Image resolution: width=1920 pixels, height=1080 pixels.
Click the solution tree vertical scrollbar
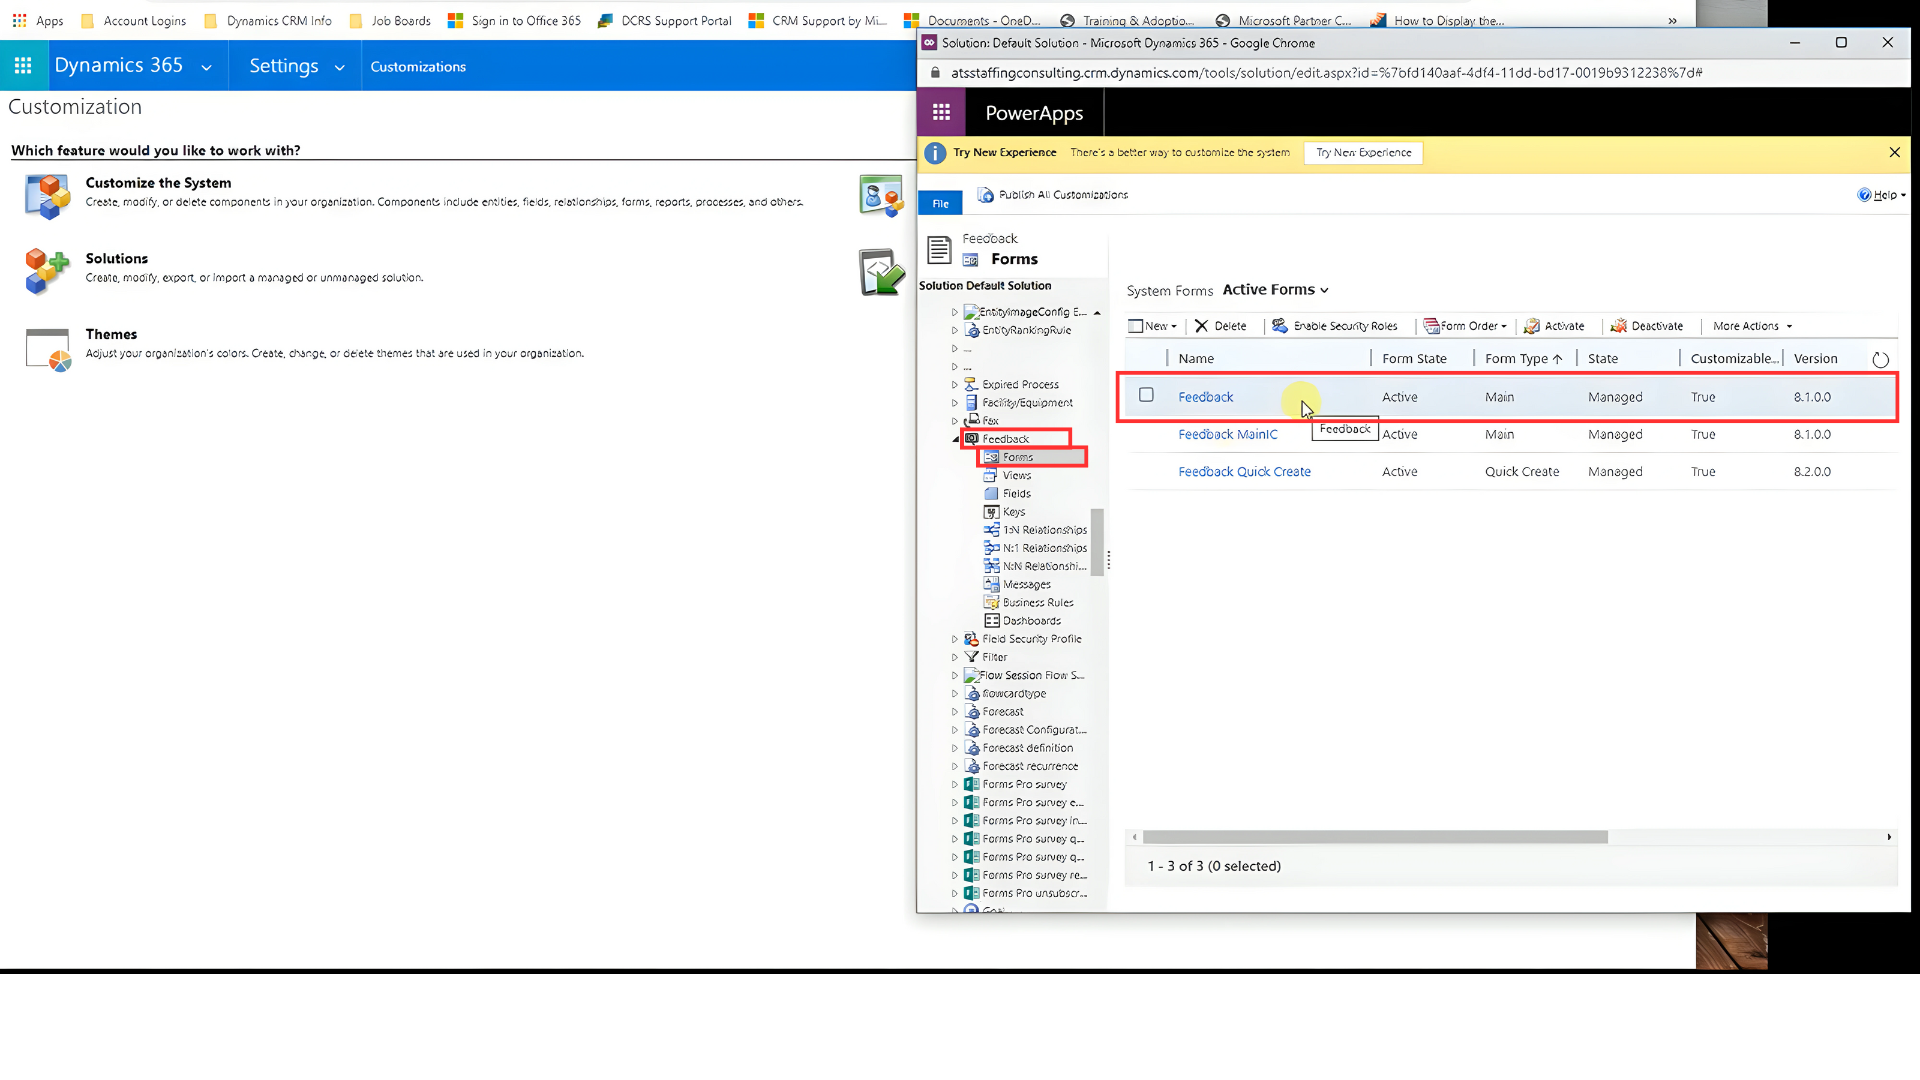[1097, 542]
